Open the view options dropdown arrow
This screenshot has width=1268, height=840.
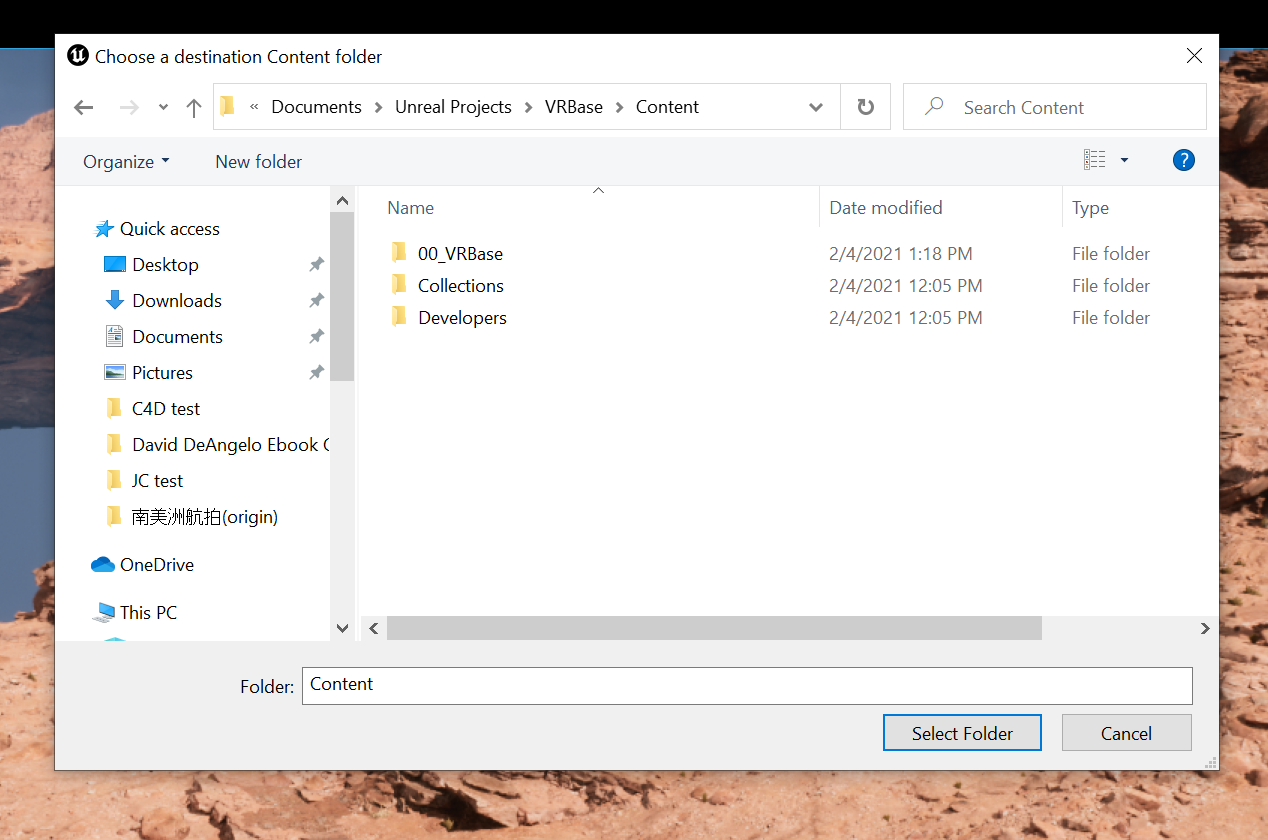click(x=1124, y=160)
